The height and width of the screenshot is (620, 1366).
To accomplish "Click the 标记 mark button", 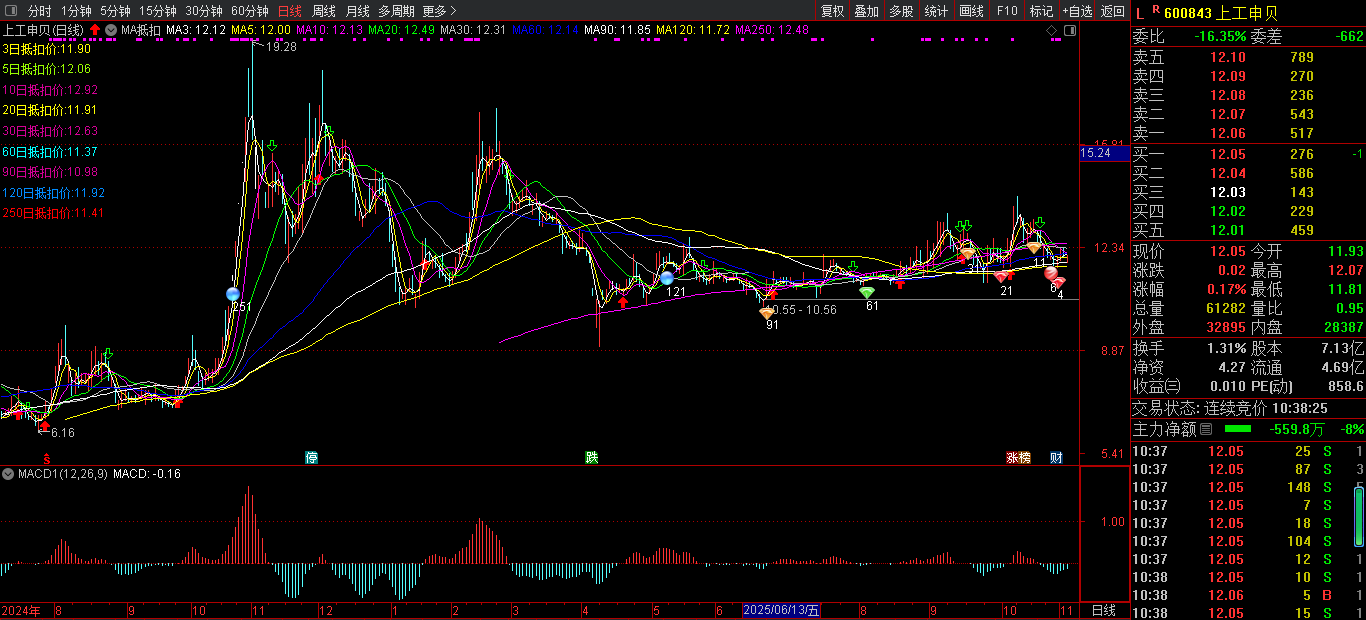I will click(x=1041, y=11).
